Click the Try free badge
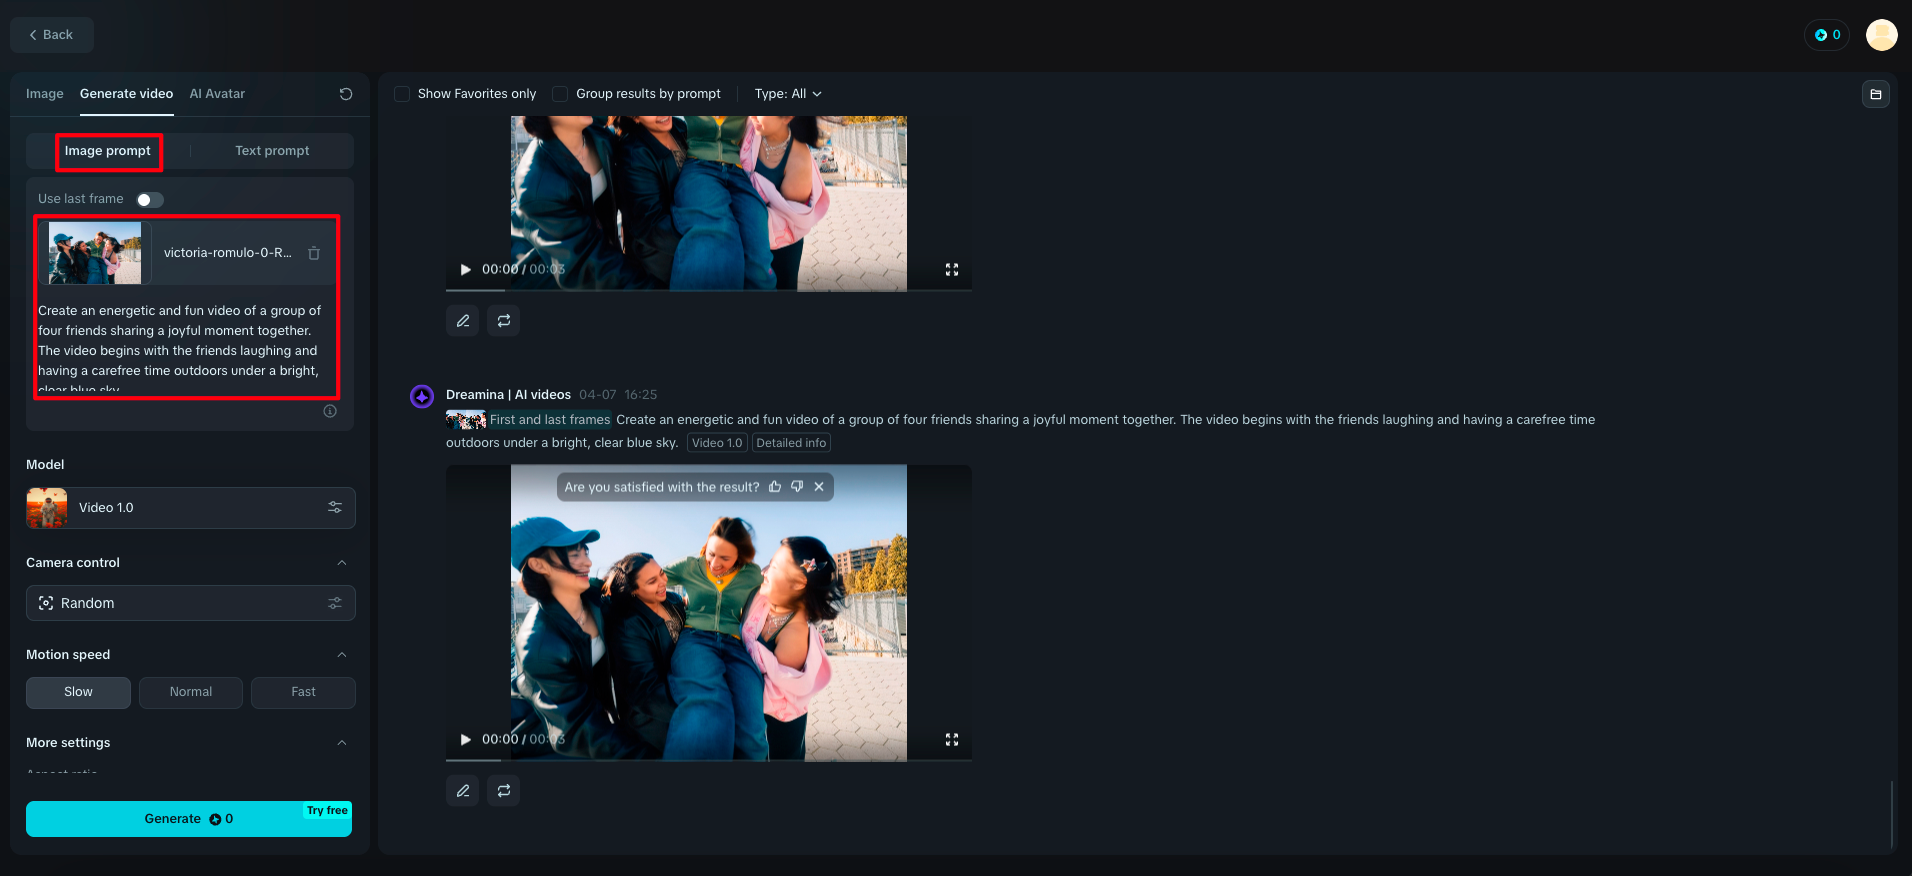This screenshot has width=1912, height=876. click(327, 811)
